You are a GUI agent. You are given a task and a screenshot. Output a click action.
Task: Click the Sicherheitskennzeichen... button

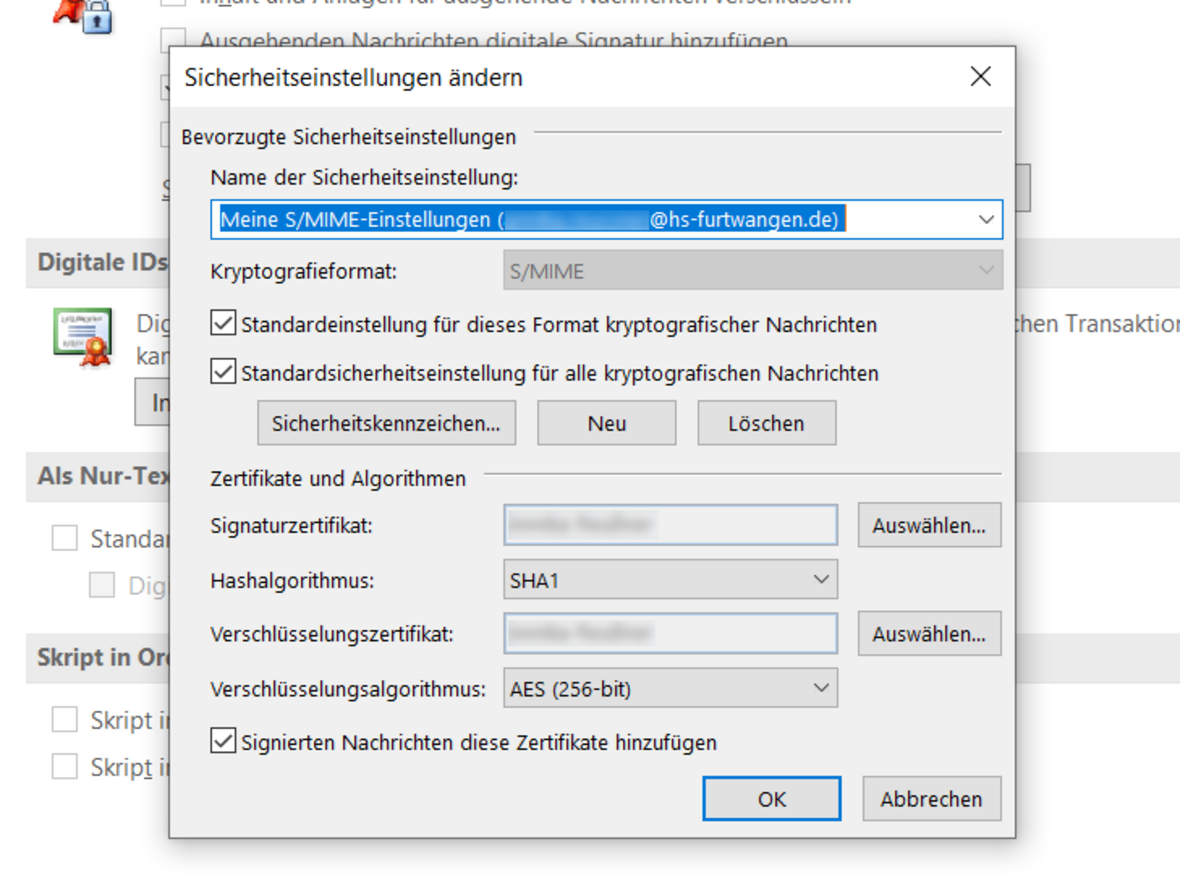click(386, 423)
